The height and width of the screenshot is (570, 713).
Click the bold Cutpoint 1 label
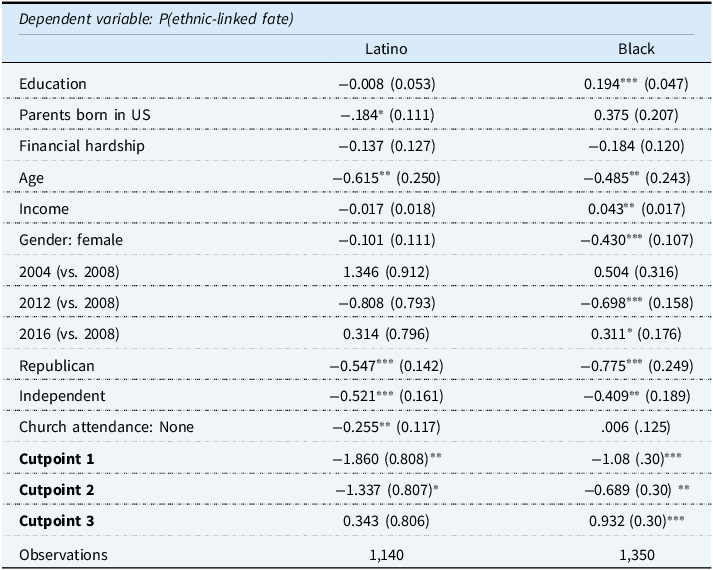click(x=56, y=459)
